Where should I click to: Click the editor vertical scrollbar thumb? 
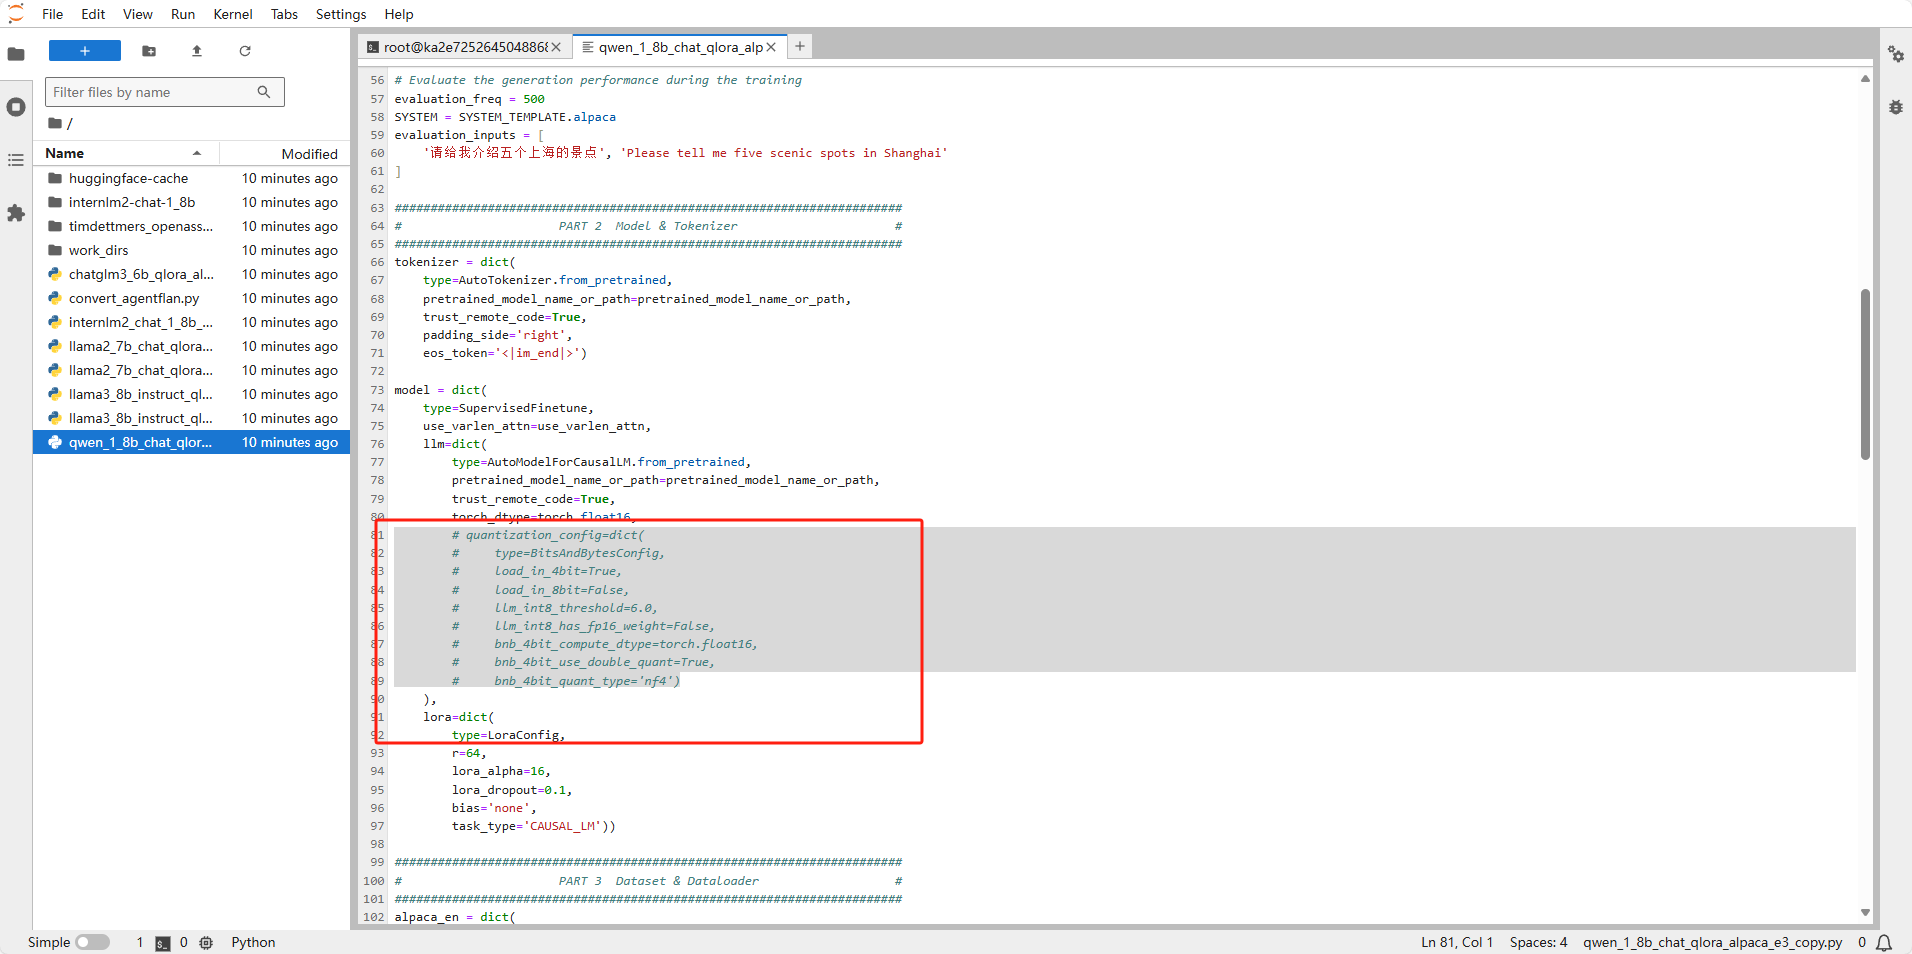1865,374
